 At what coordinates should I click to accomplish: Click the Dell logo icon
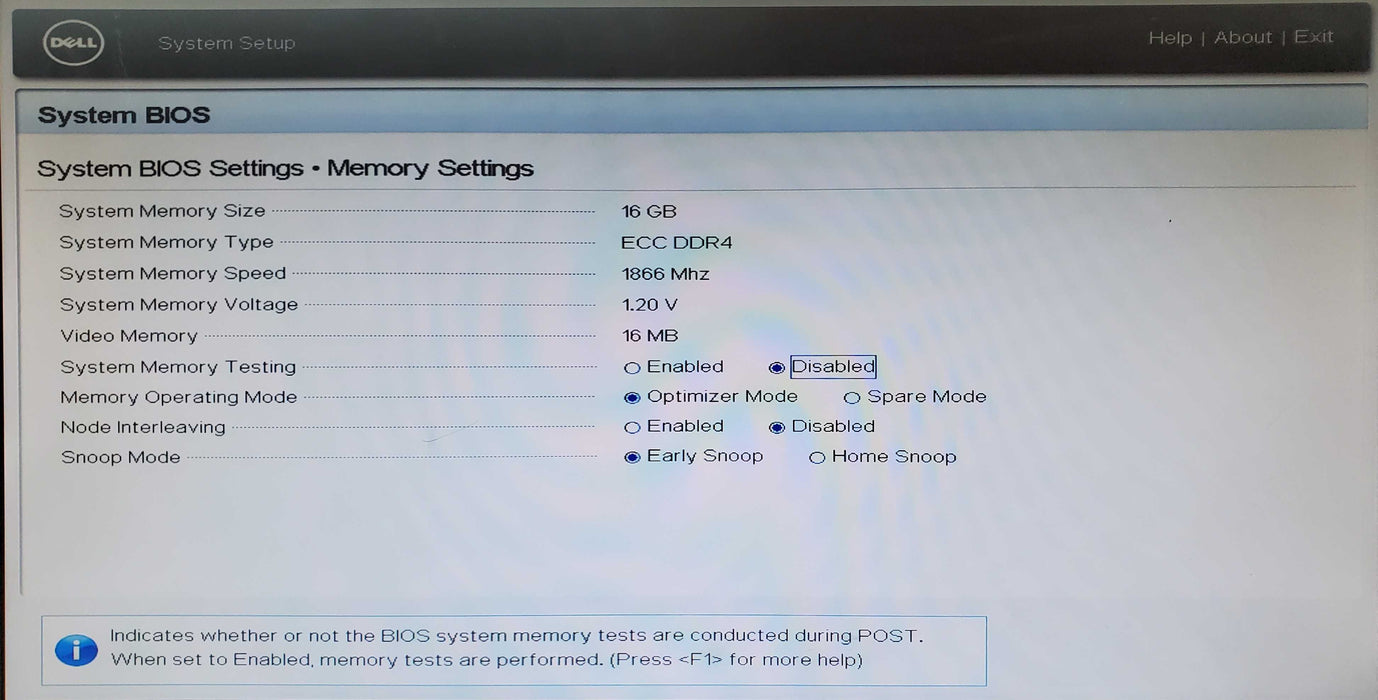73,43
